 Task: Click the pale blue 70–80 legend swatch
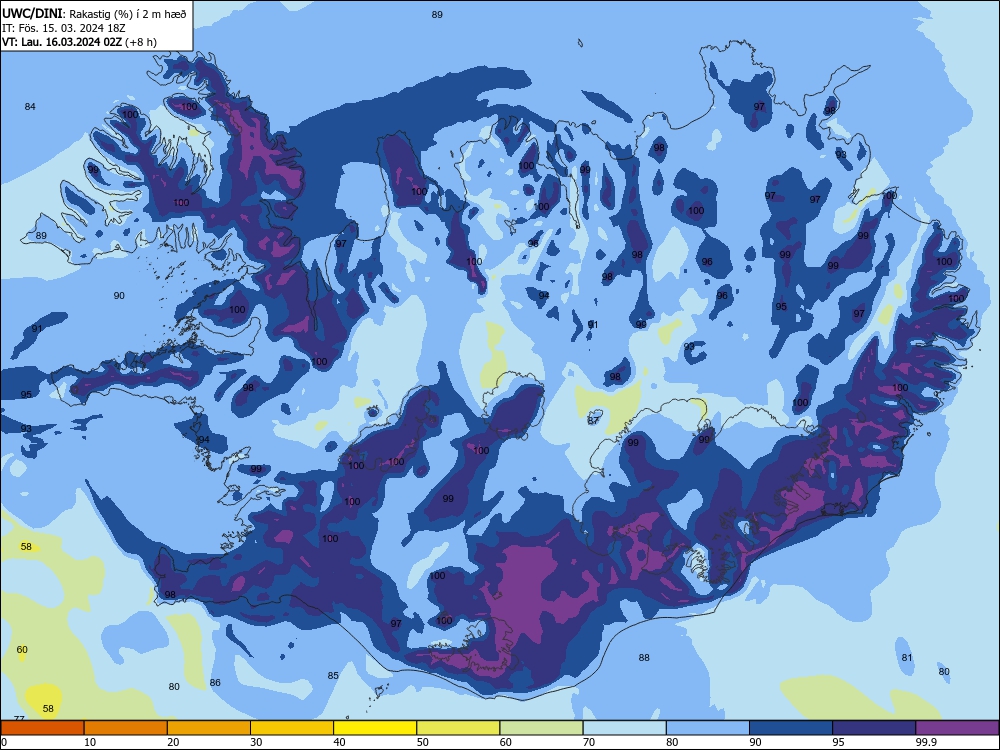pyautogui.click(x=625, y=728)
